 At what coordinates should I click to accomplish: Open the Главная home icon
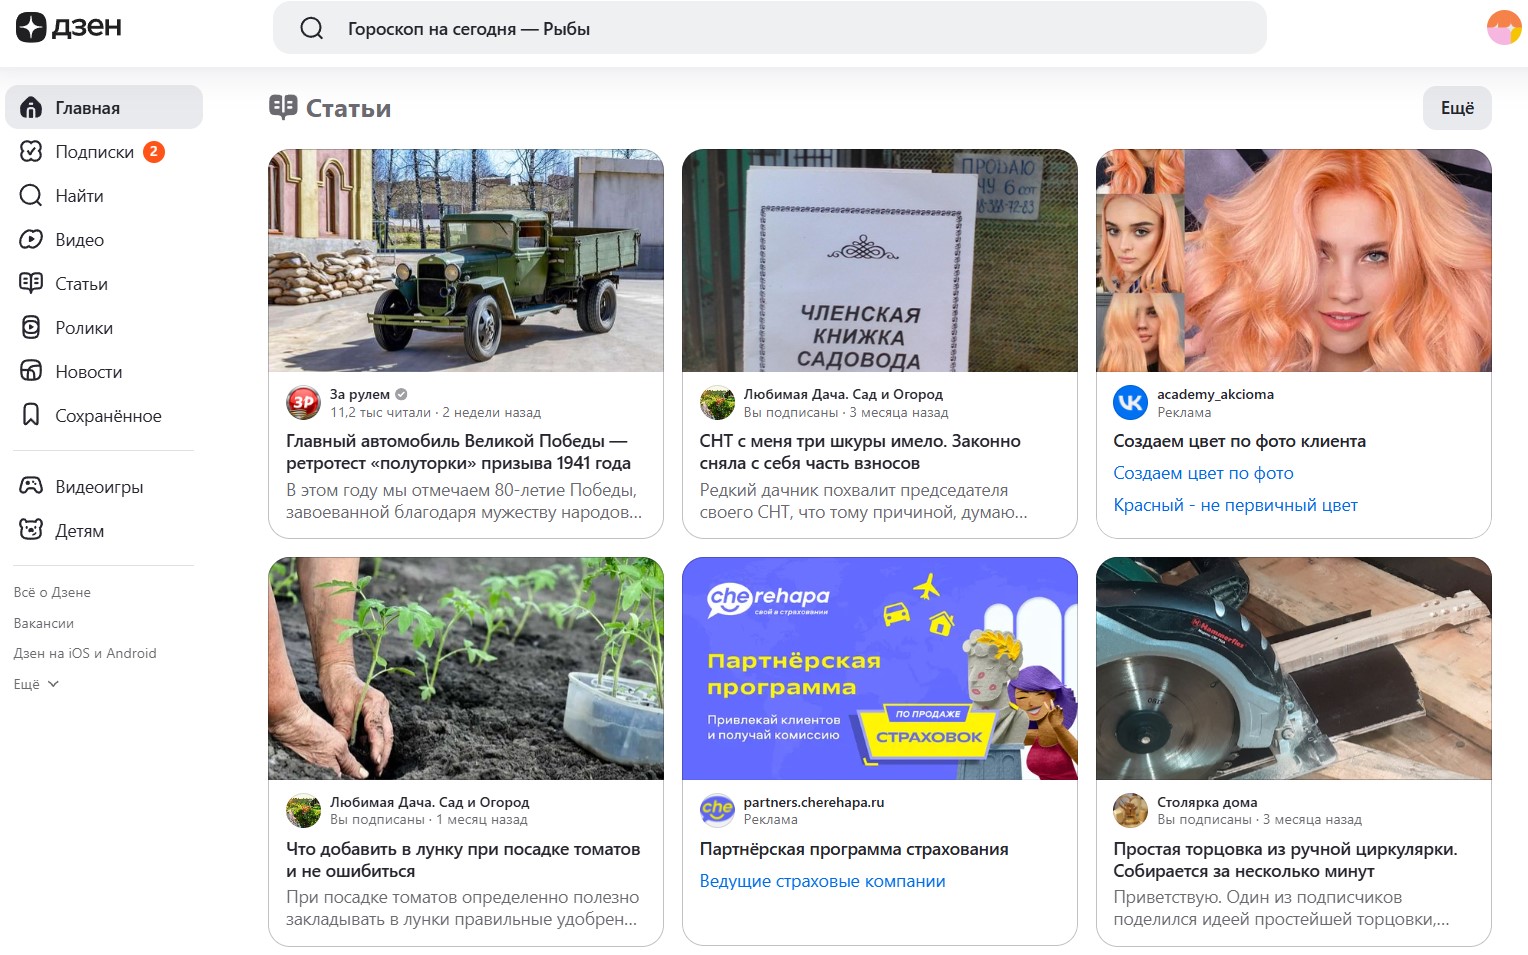coord(30,106)
